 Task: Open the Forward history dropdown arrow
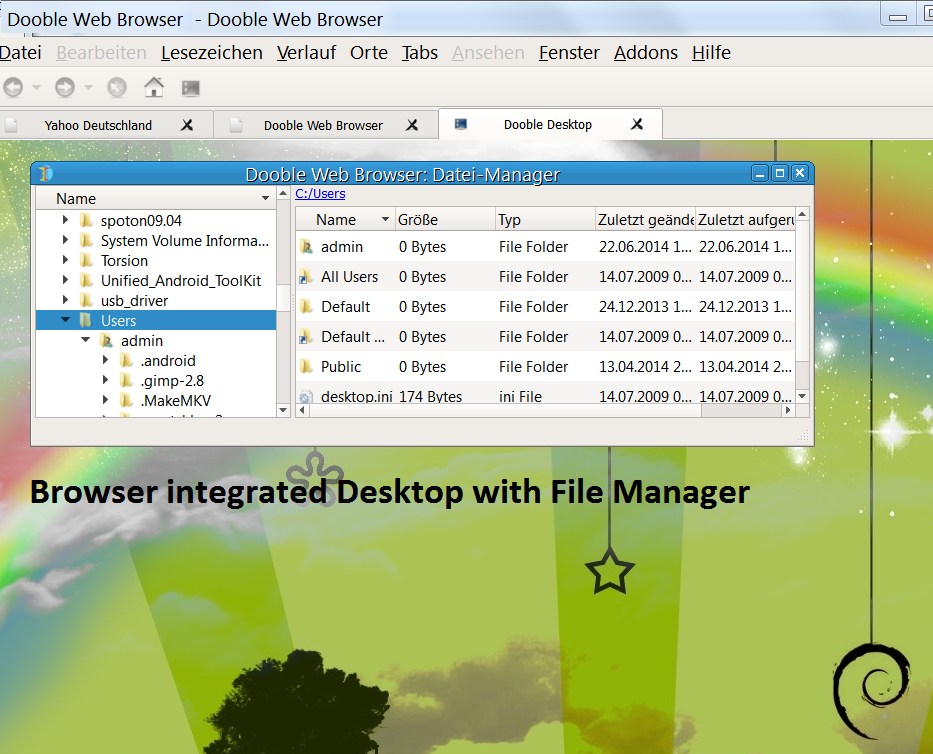click(89, 87)
